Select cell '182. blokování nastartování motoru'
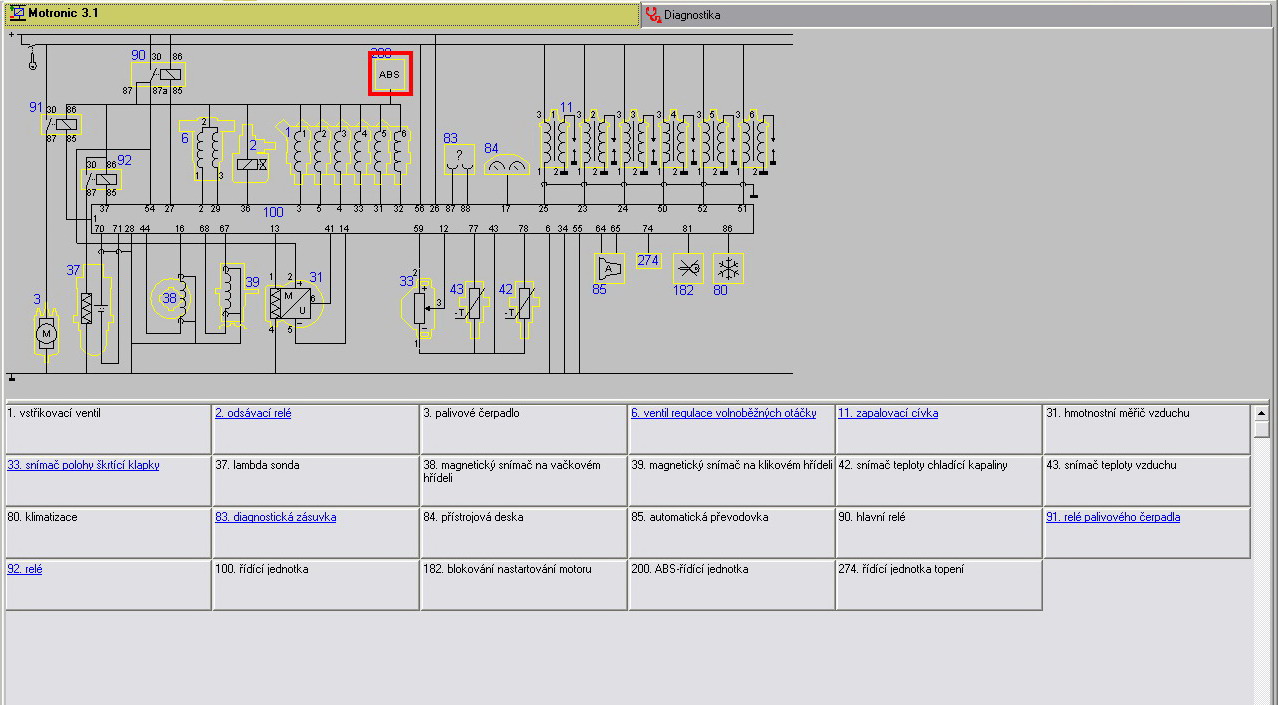1278x705 pixels. pos(524,584)
